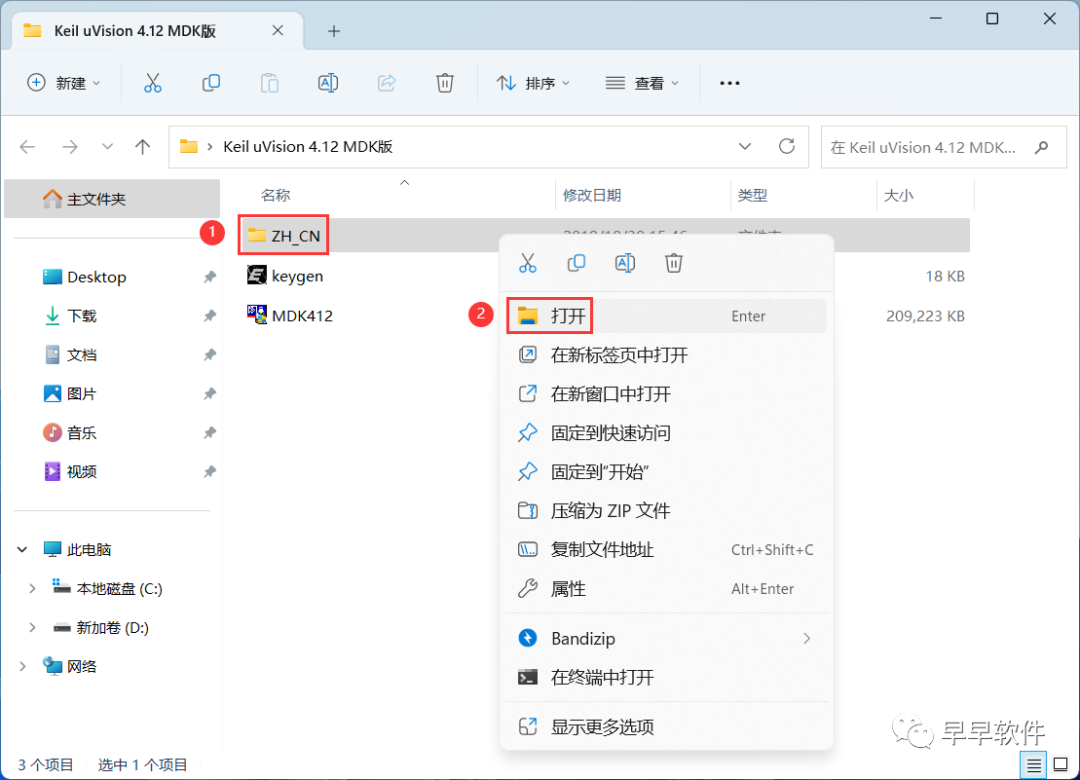Cut the selected file using toolbar
The height and width of the screenshot is (780, 1080).
tap(152, 83)
